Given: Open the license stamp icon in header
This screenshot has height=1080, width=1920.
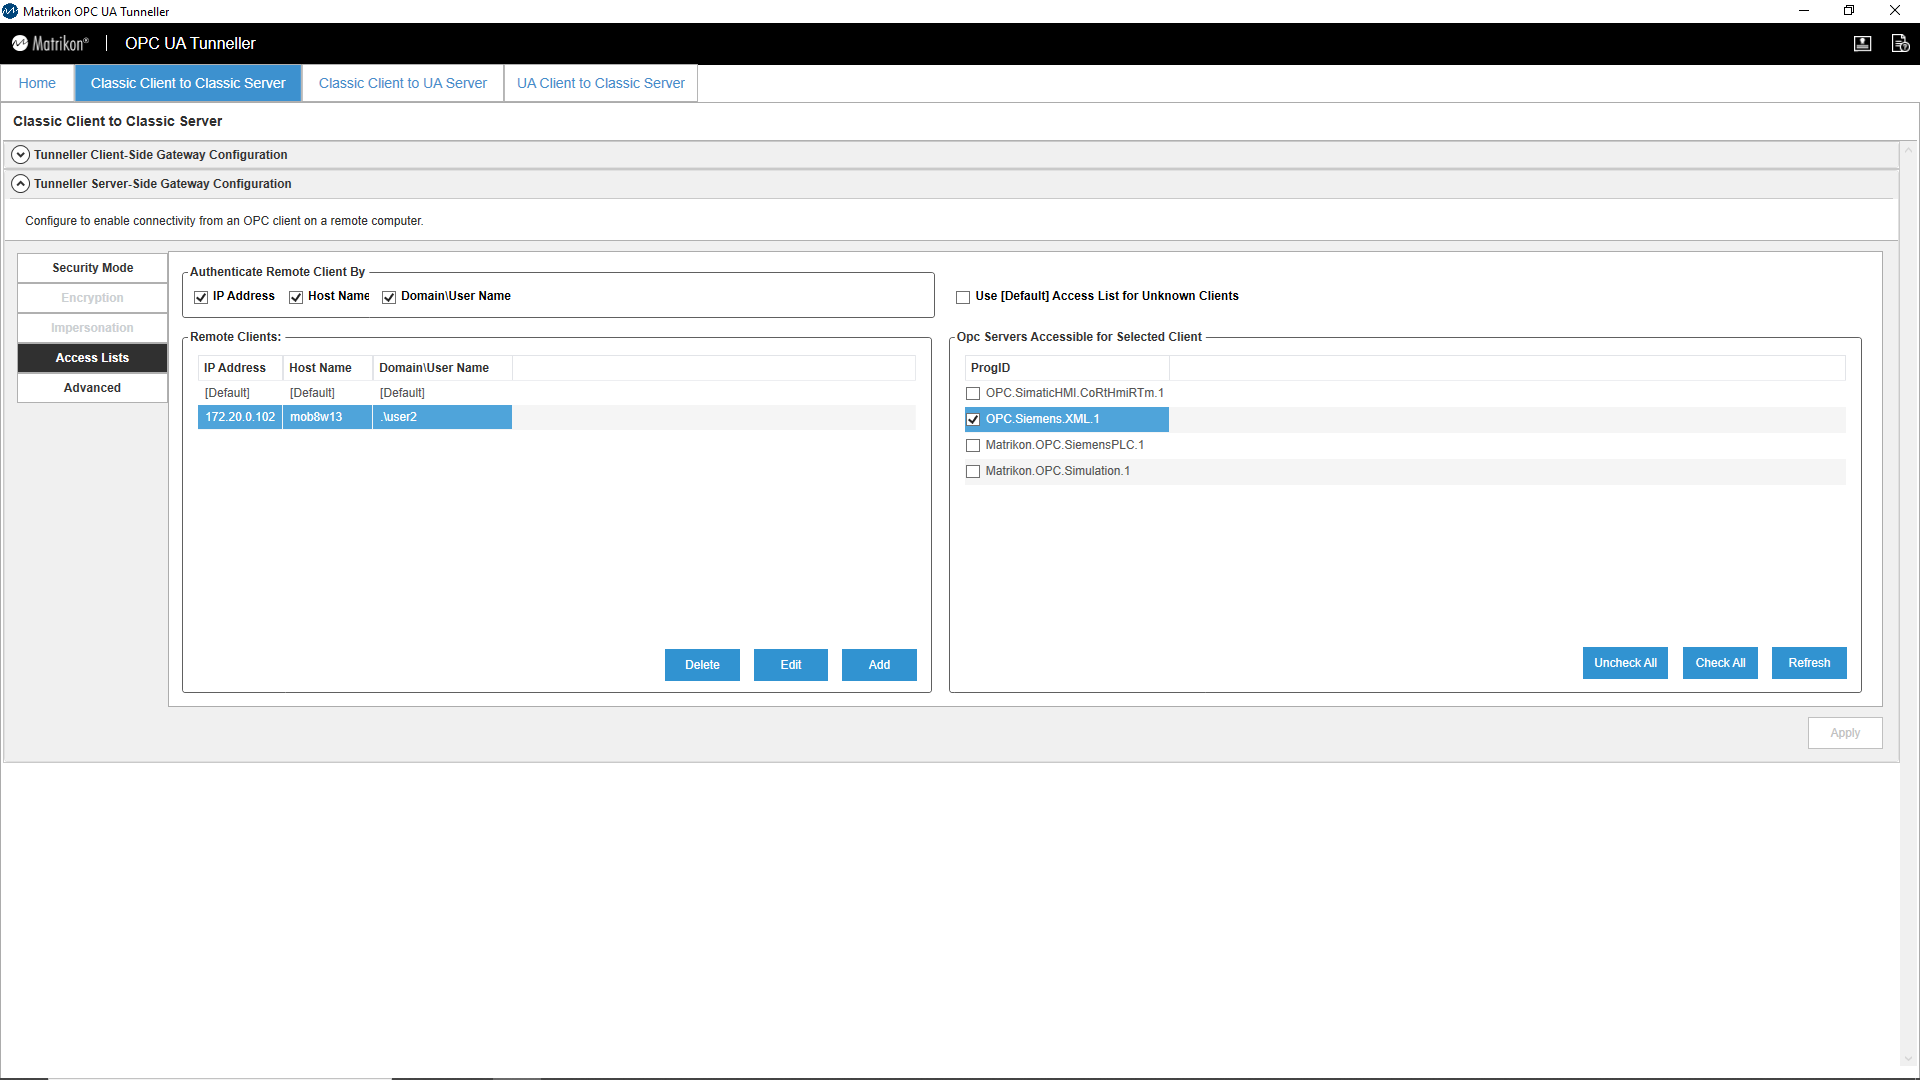Looking at the screenshot, I should coord(1862,44).
